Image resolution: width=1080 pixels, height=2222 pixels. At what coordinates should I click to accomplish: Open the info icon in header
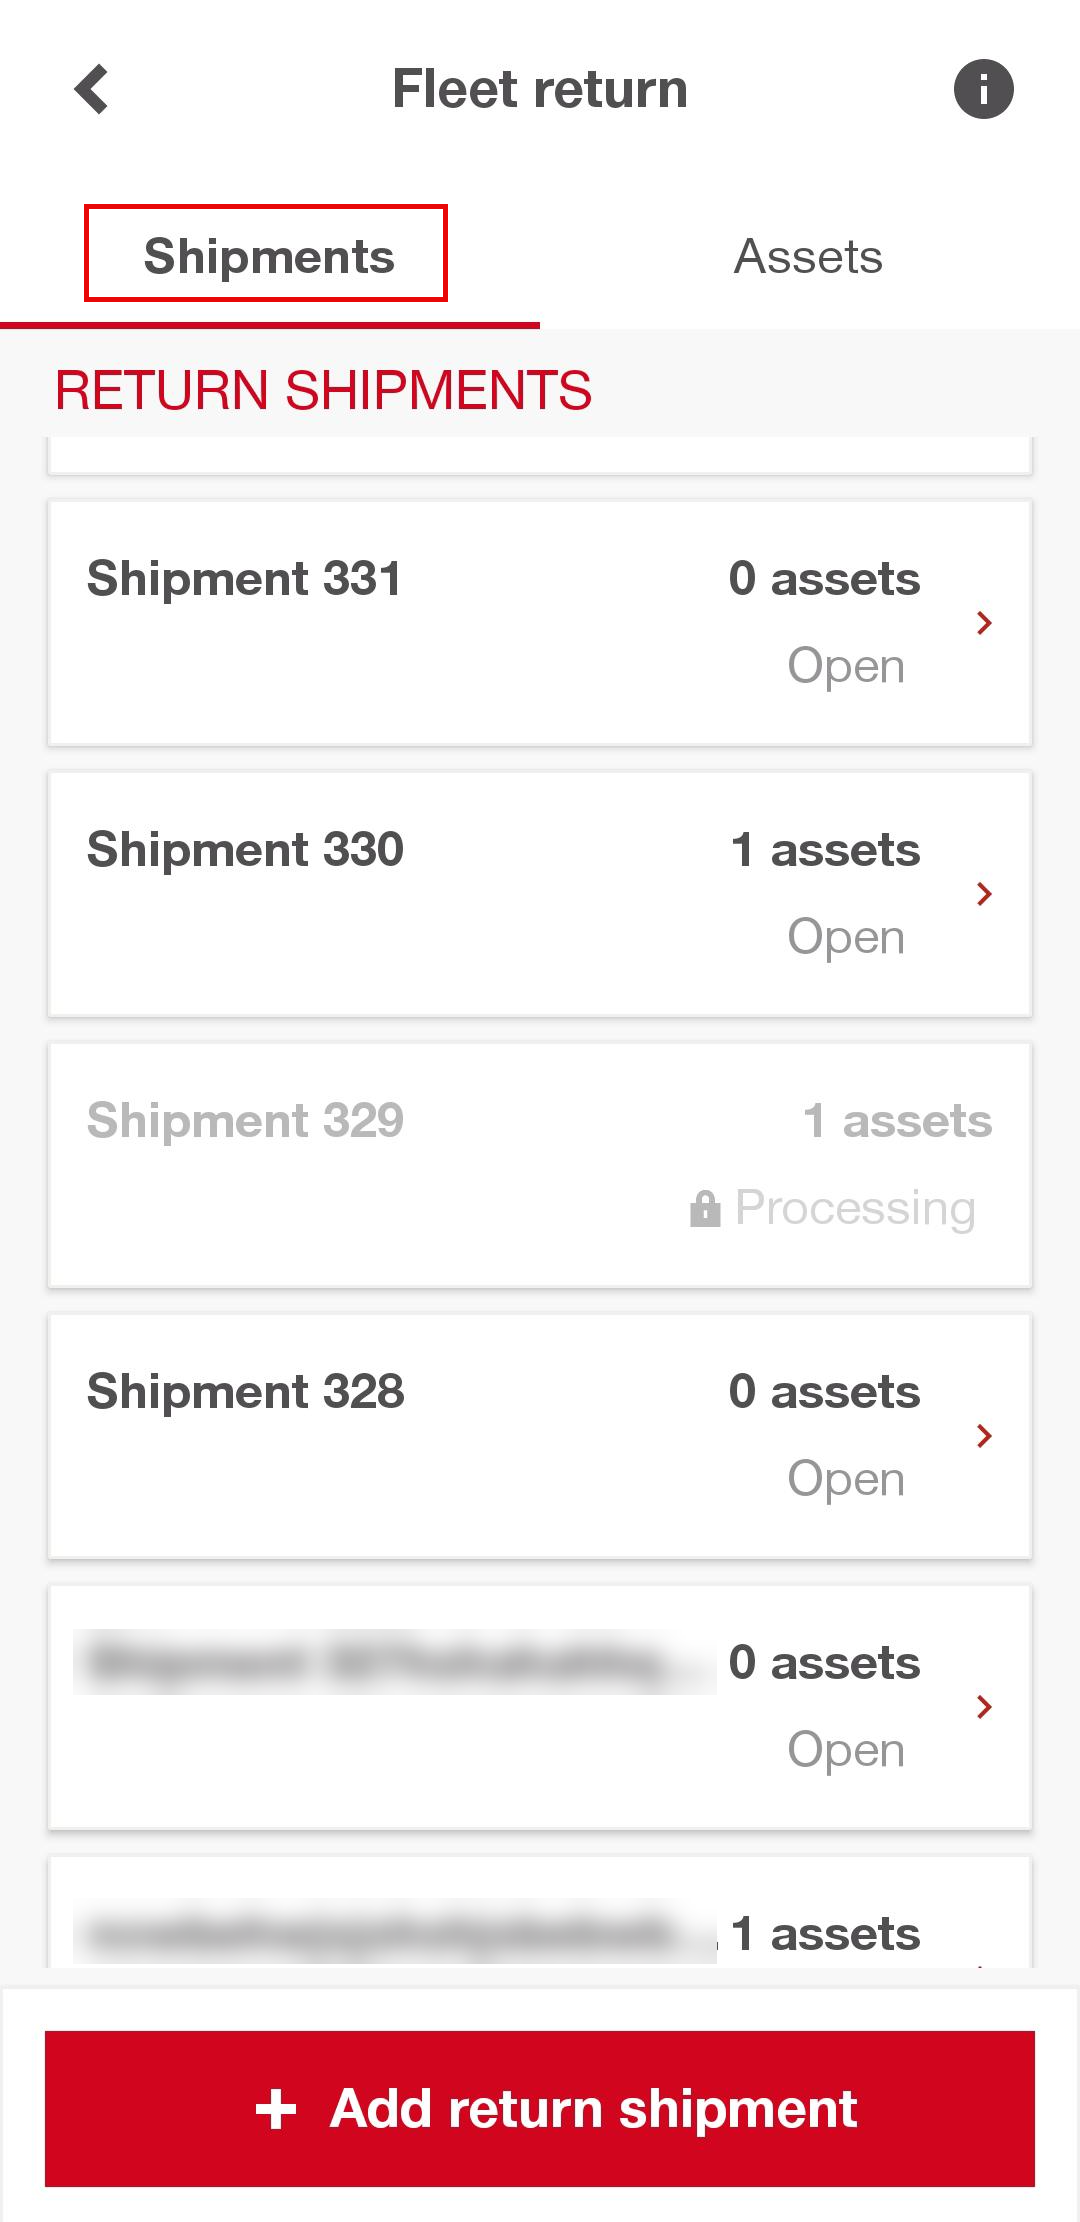pyautogui.click(x=983, y=89)
